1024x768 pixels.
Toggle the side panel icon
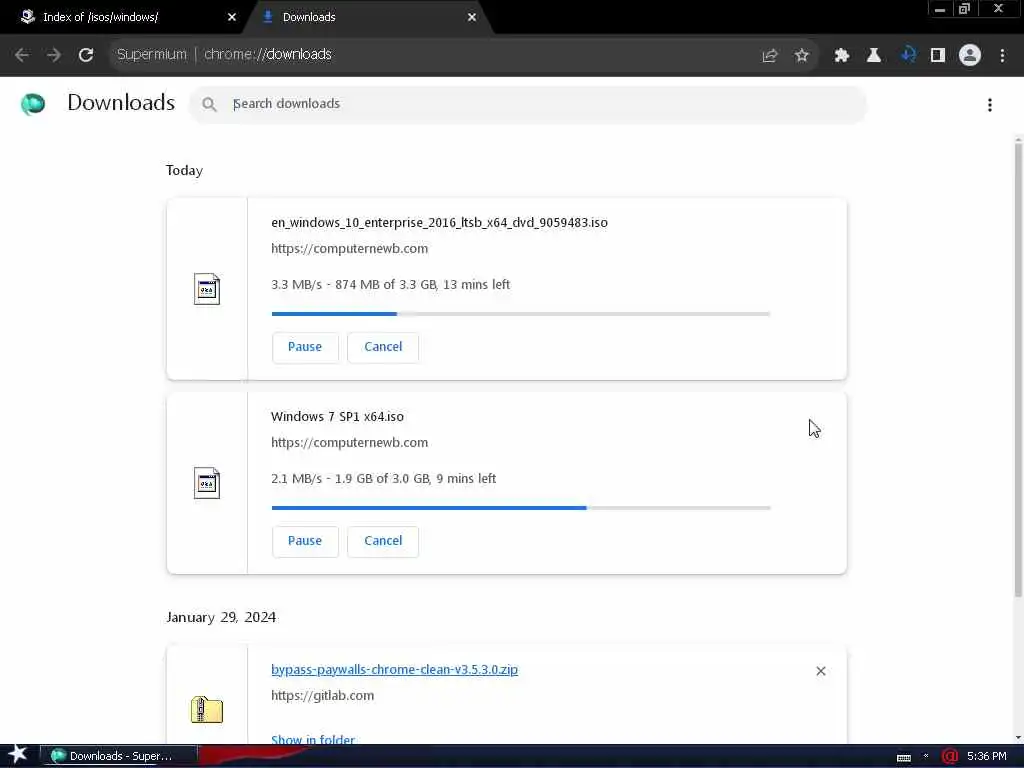coord(938,56)
